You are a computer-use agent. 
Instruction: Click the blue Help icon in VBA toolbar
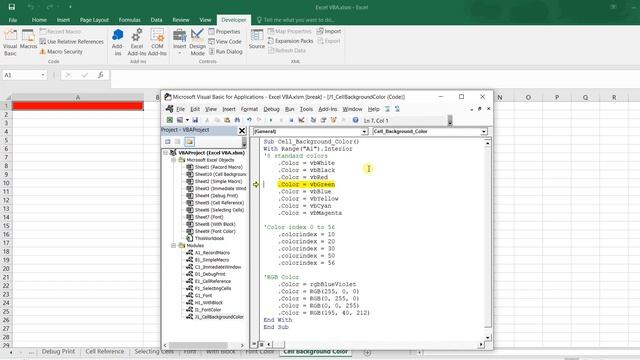click(356, 120)
